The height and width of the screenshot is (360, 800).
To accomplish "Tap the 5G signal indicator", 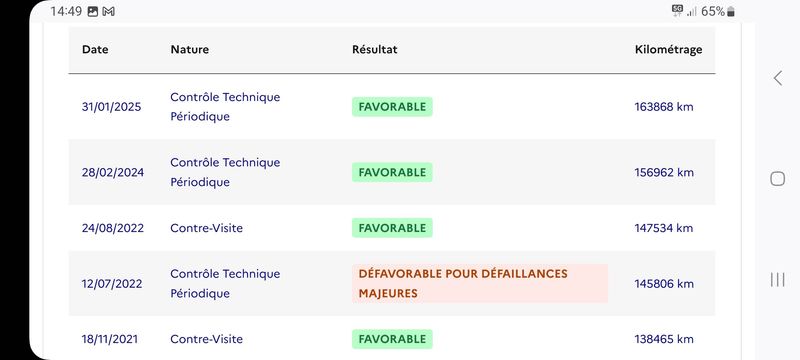I will click(677, 11).
